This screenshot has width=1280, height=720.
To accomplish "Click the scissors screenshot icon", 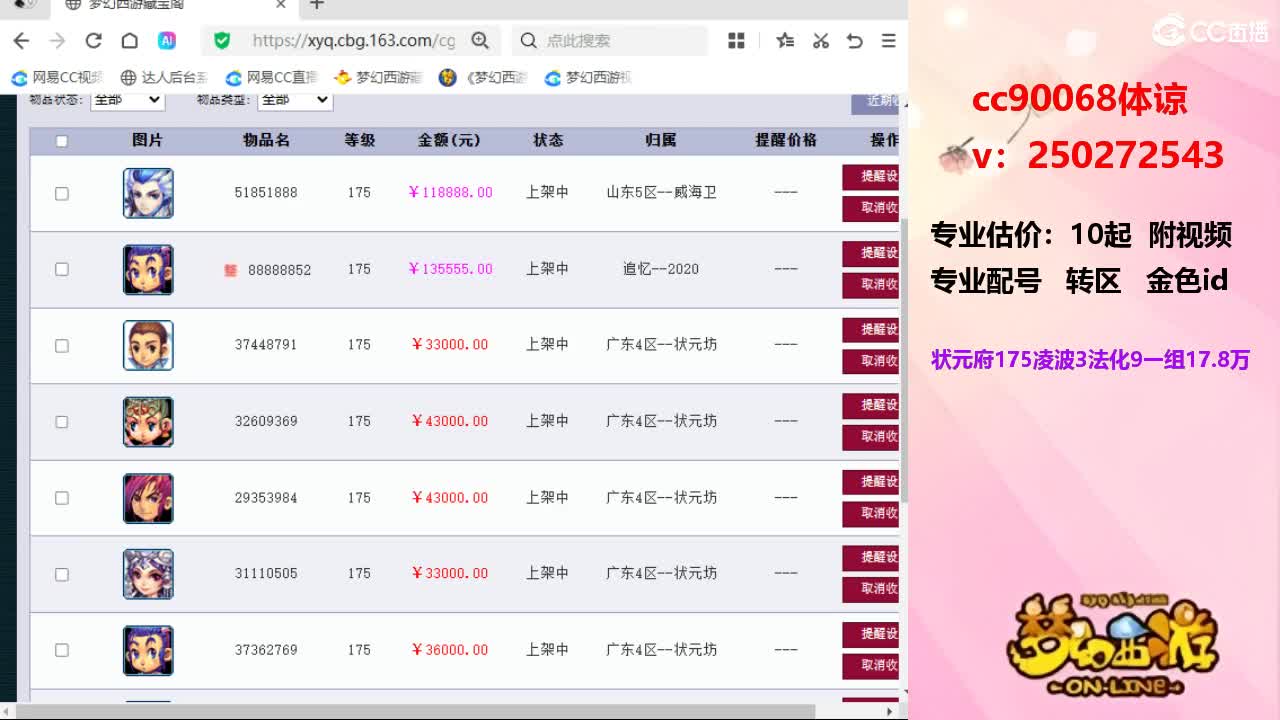I will (820, 41).
